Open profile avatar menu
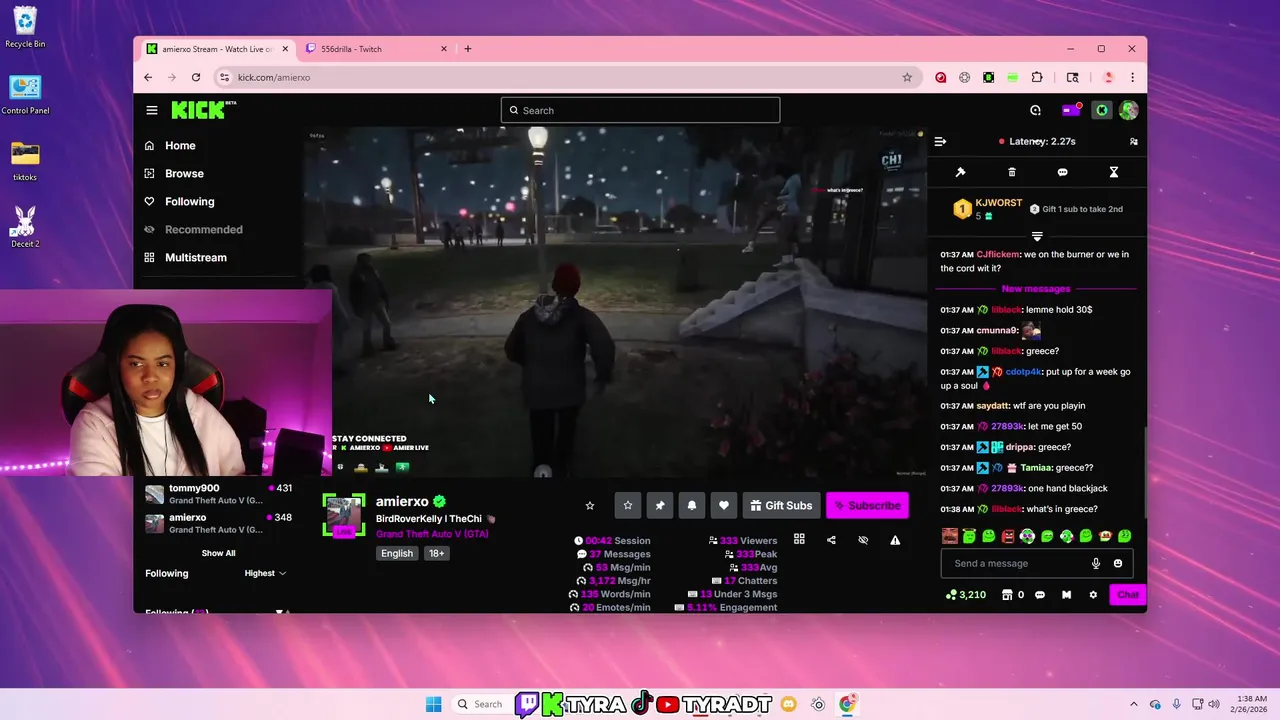 coord(1128,110)
